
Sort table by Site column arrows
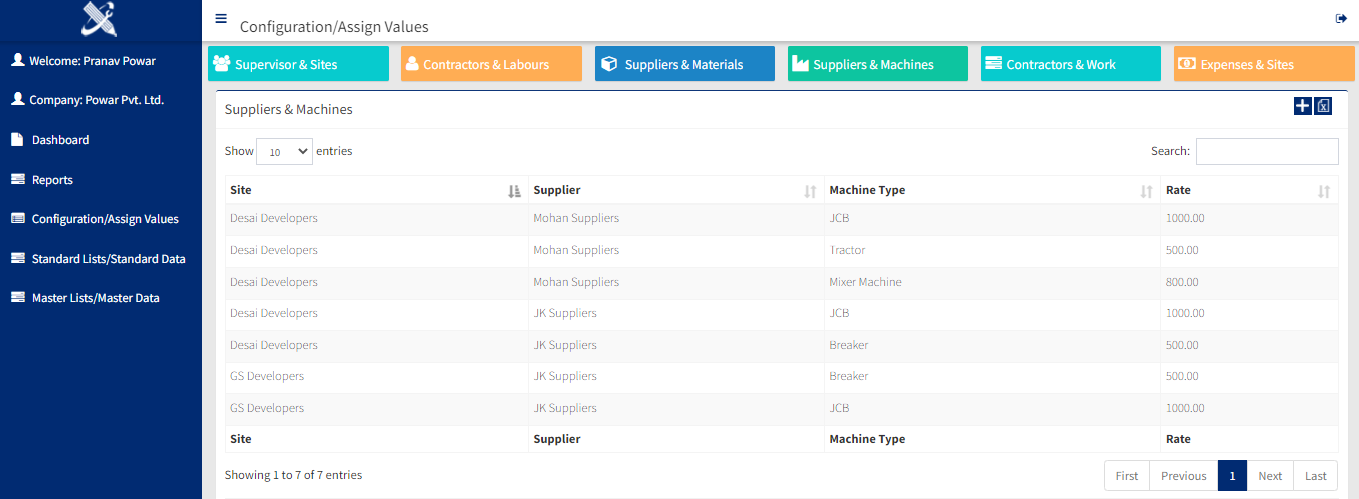coord(514,191)
